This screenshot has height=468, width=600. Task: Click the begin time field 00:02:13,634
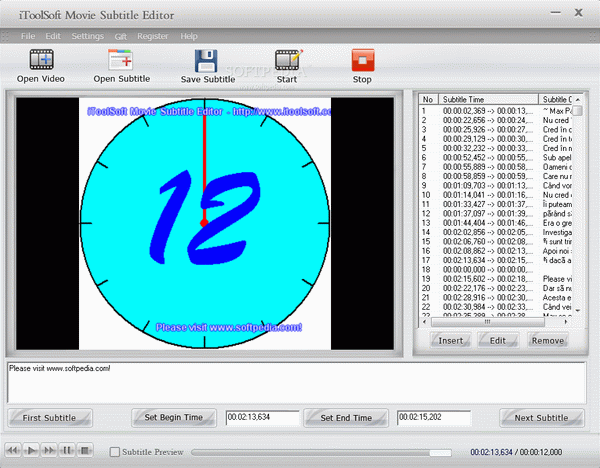click(x=262, y=417)
